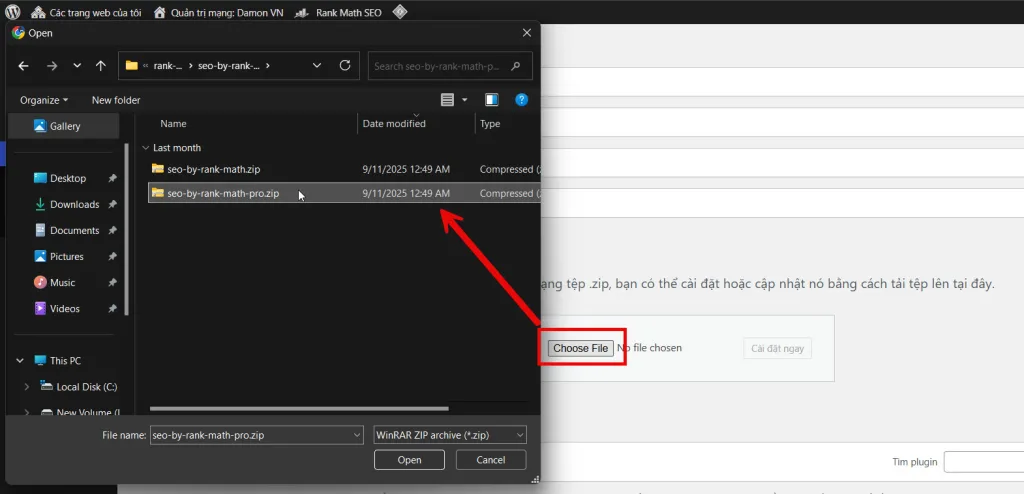Select seo-by-rank-math.zip file
Viewport: 1024px width, 494px height.
point(213,169)
